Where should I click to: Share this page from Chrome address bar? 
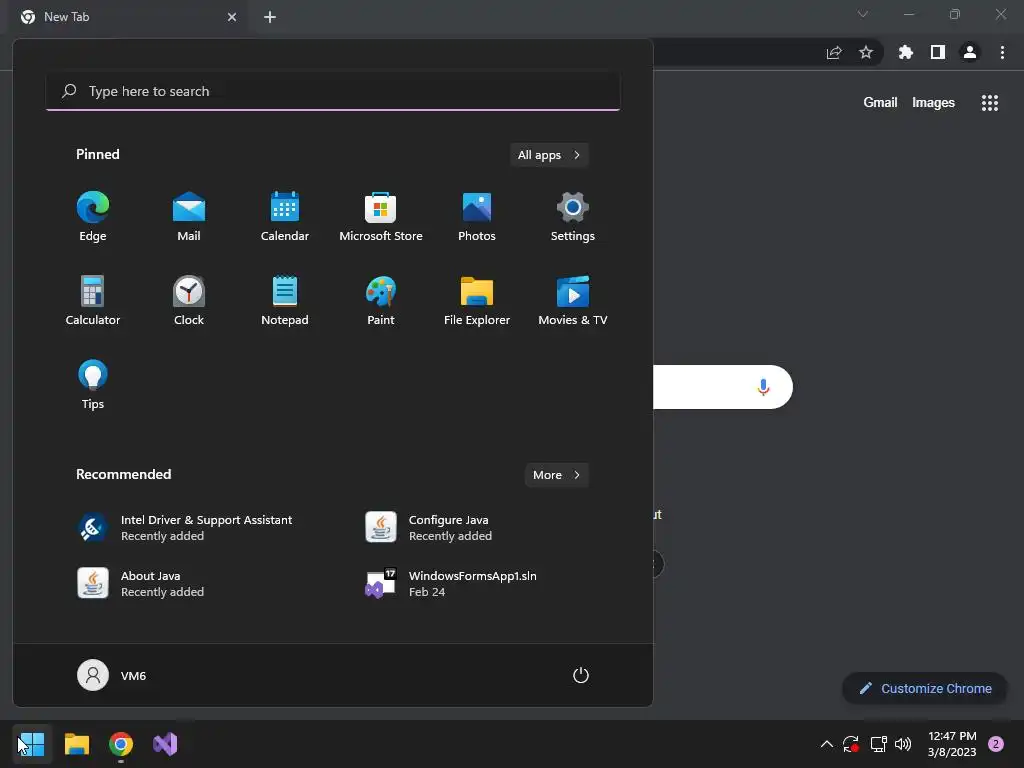coord(834,53)
